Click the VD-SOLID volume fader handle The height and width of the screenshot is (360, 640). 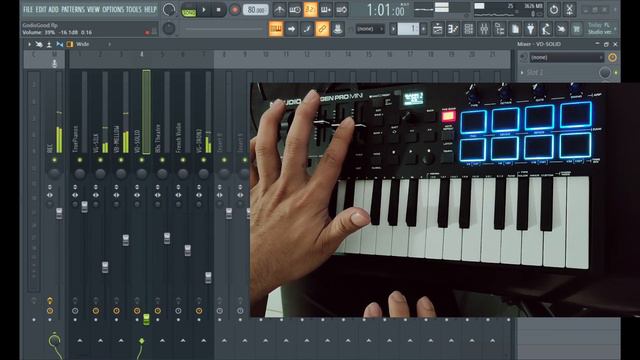tap(146, 319)
